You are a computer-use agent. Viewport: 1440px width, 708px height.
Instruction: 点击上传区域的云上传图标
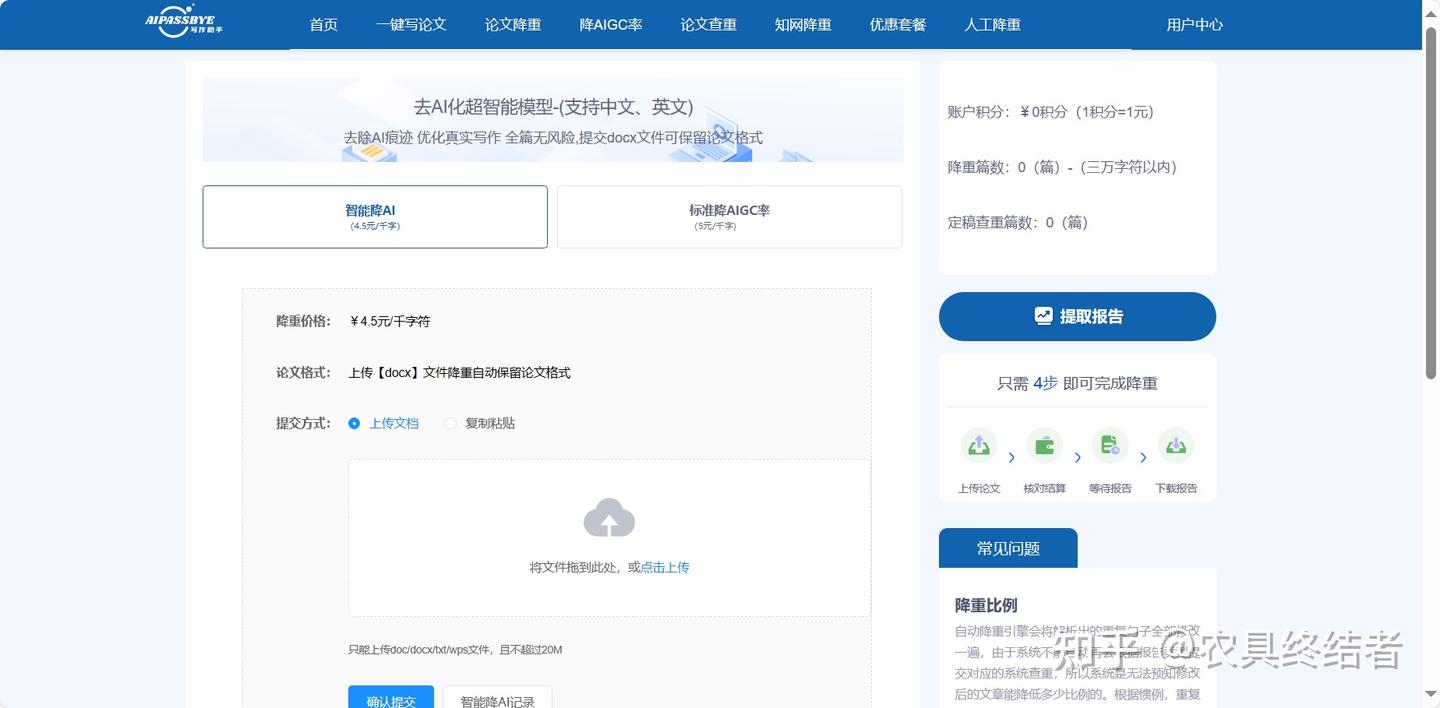(609, 518)
